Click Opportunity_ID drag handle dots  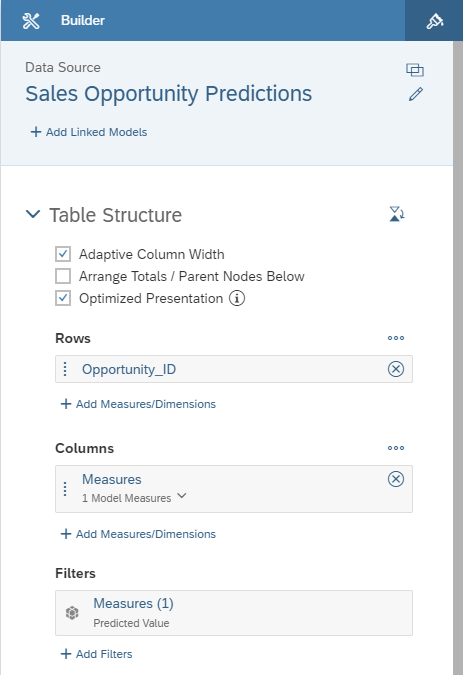pyautogui.click(x=65, y=369)
